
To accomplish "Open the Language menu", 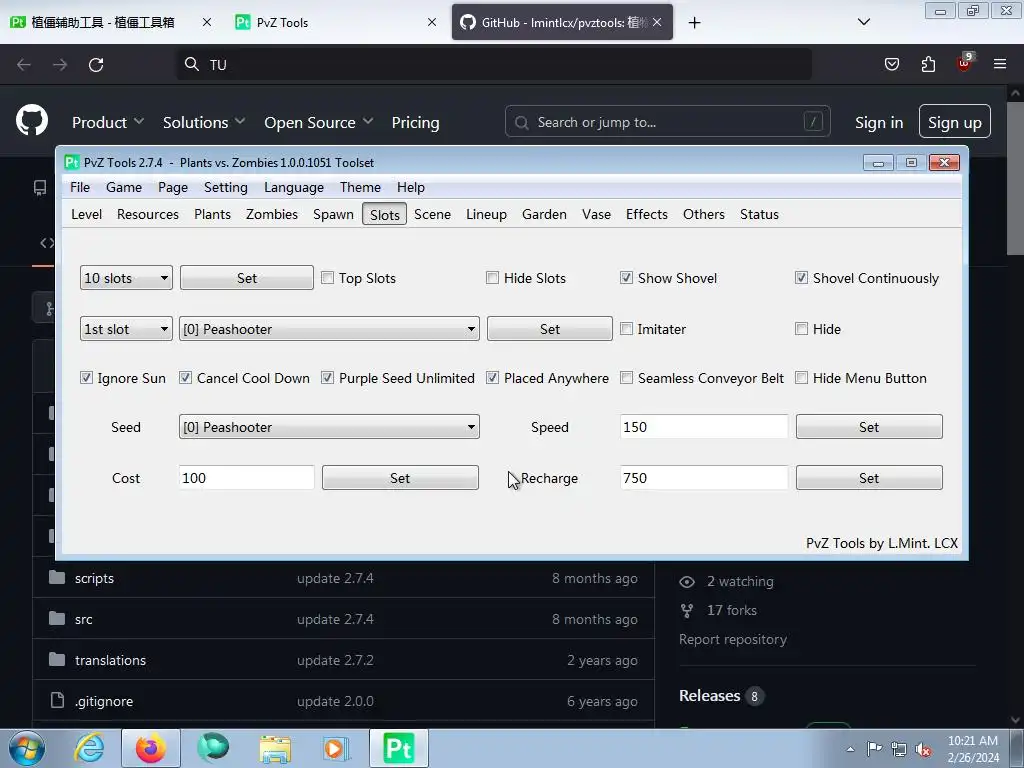I will [x=294, y=187].
